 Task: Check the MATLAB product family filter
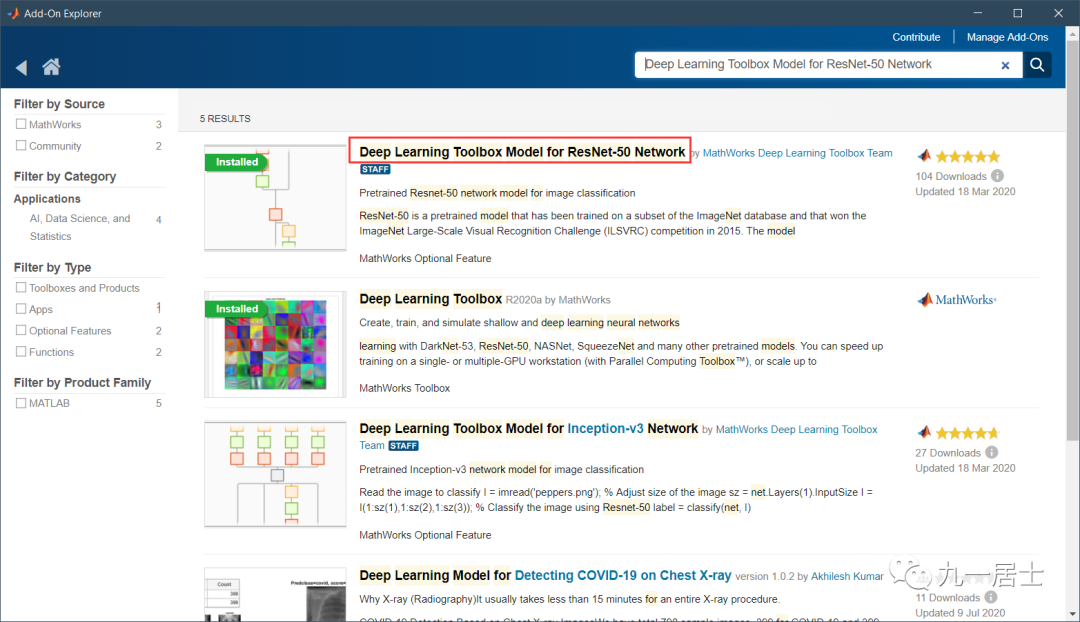(x=21, y=403)
